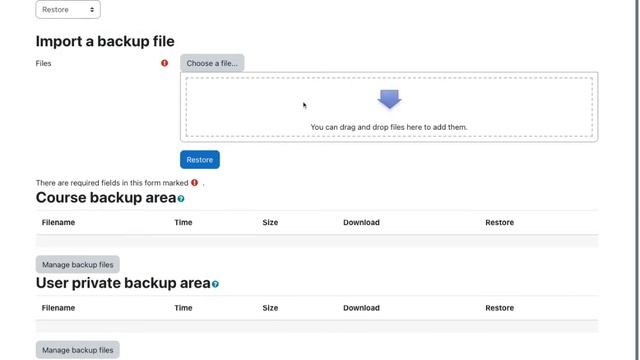Click the Choose a file... button
The image size is (640, 360).
(212, 63)
